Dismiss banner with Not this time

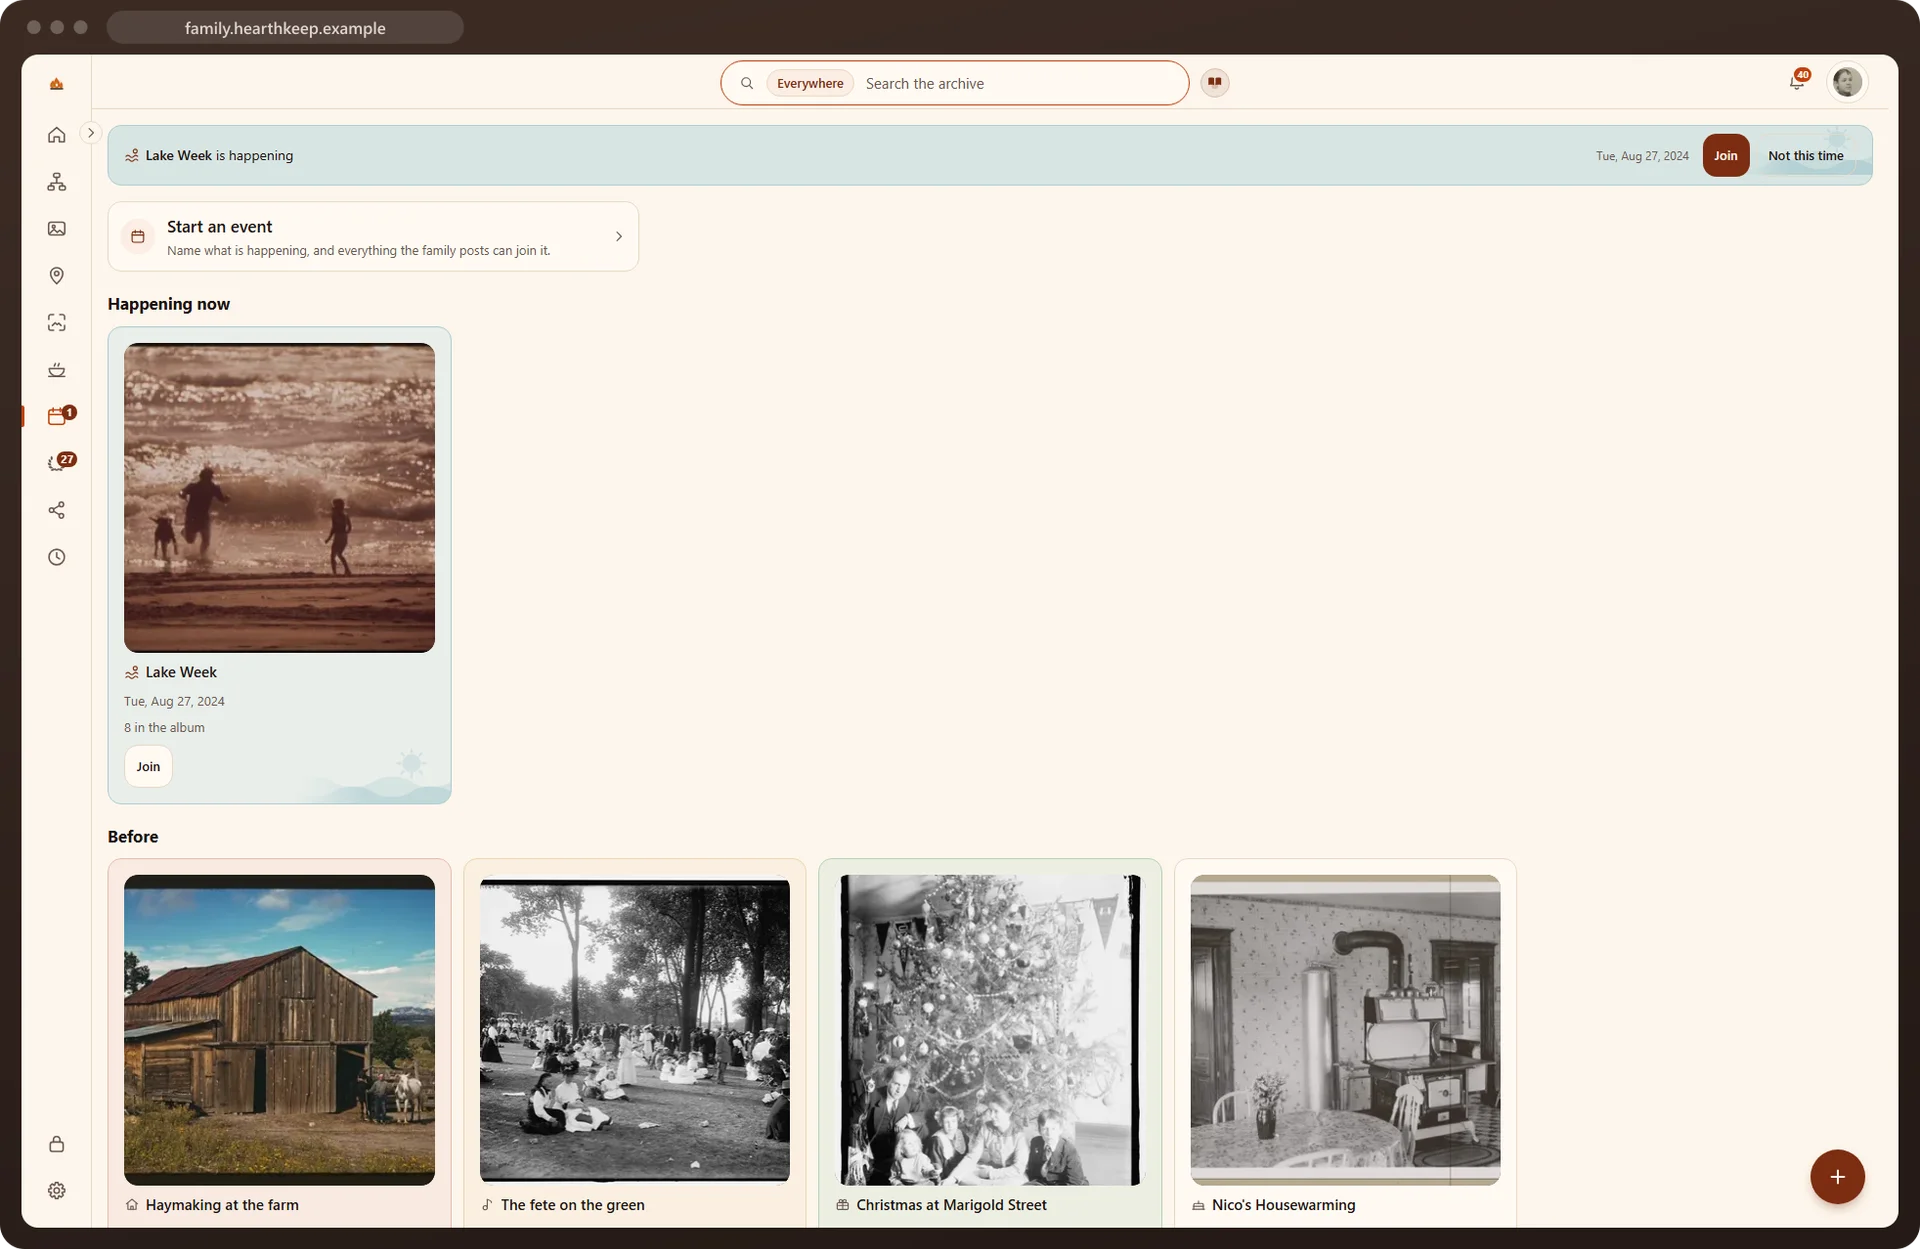pos(1805,156)
